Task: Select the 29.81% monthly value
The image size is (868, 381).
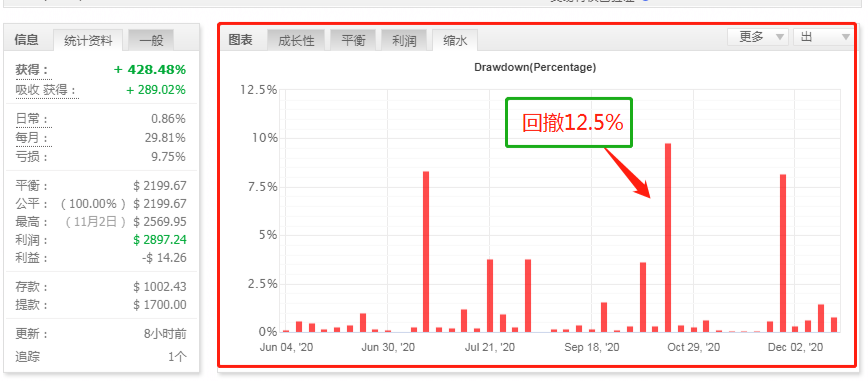Action: pos(165,138)
